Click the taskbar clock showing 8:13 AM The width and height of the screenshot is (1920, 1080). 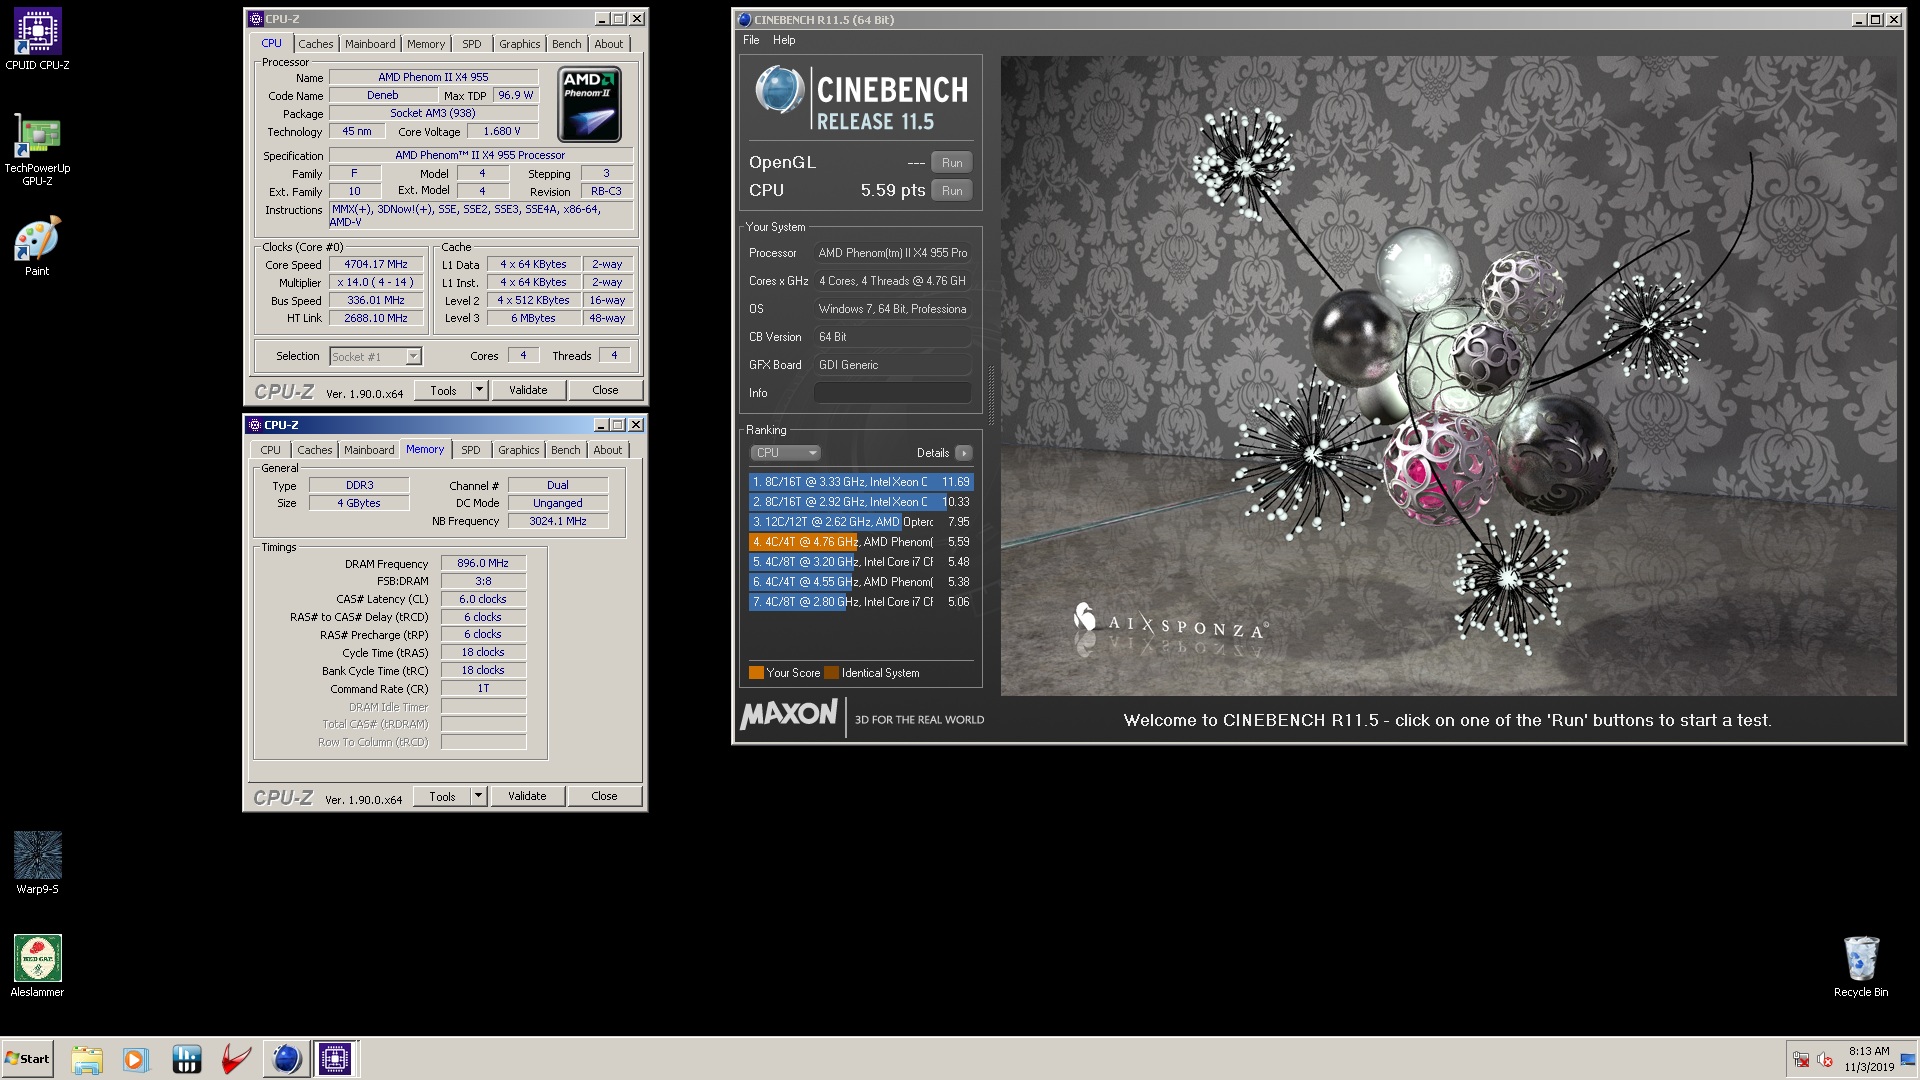coord(1868,1059)
